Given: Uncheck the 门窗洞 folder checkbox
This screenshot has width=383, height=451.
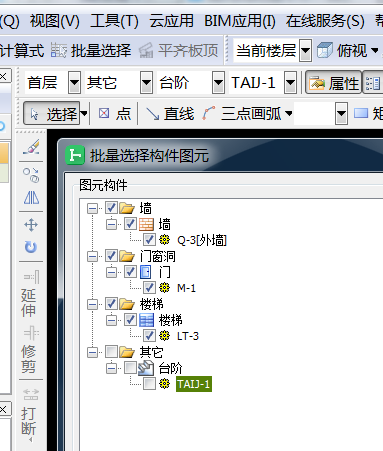Looking at the screenshot, I should 111,256.
